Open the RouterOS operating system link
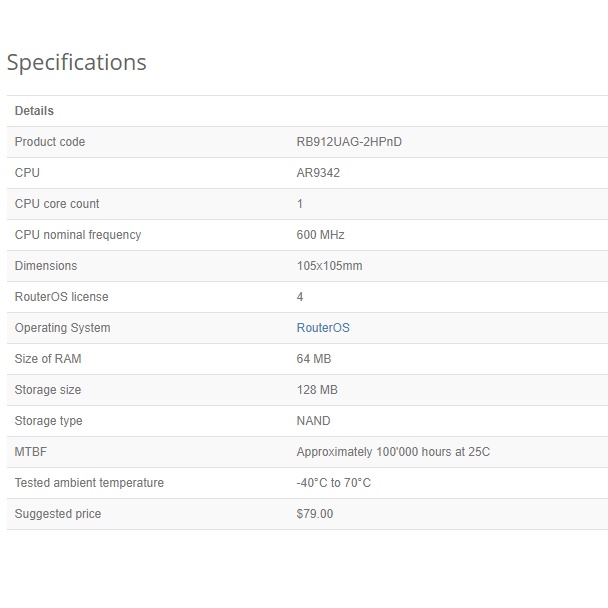608x608 pixels. coord(323,328)
